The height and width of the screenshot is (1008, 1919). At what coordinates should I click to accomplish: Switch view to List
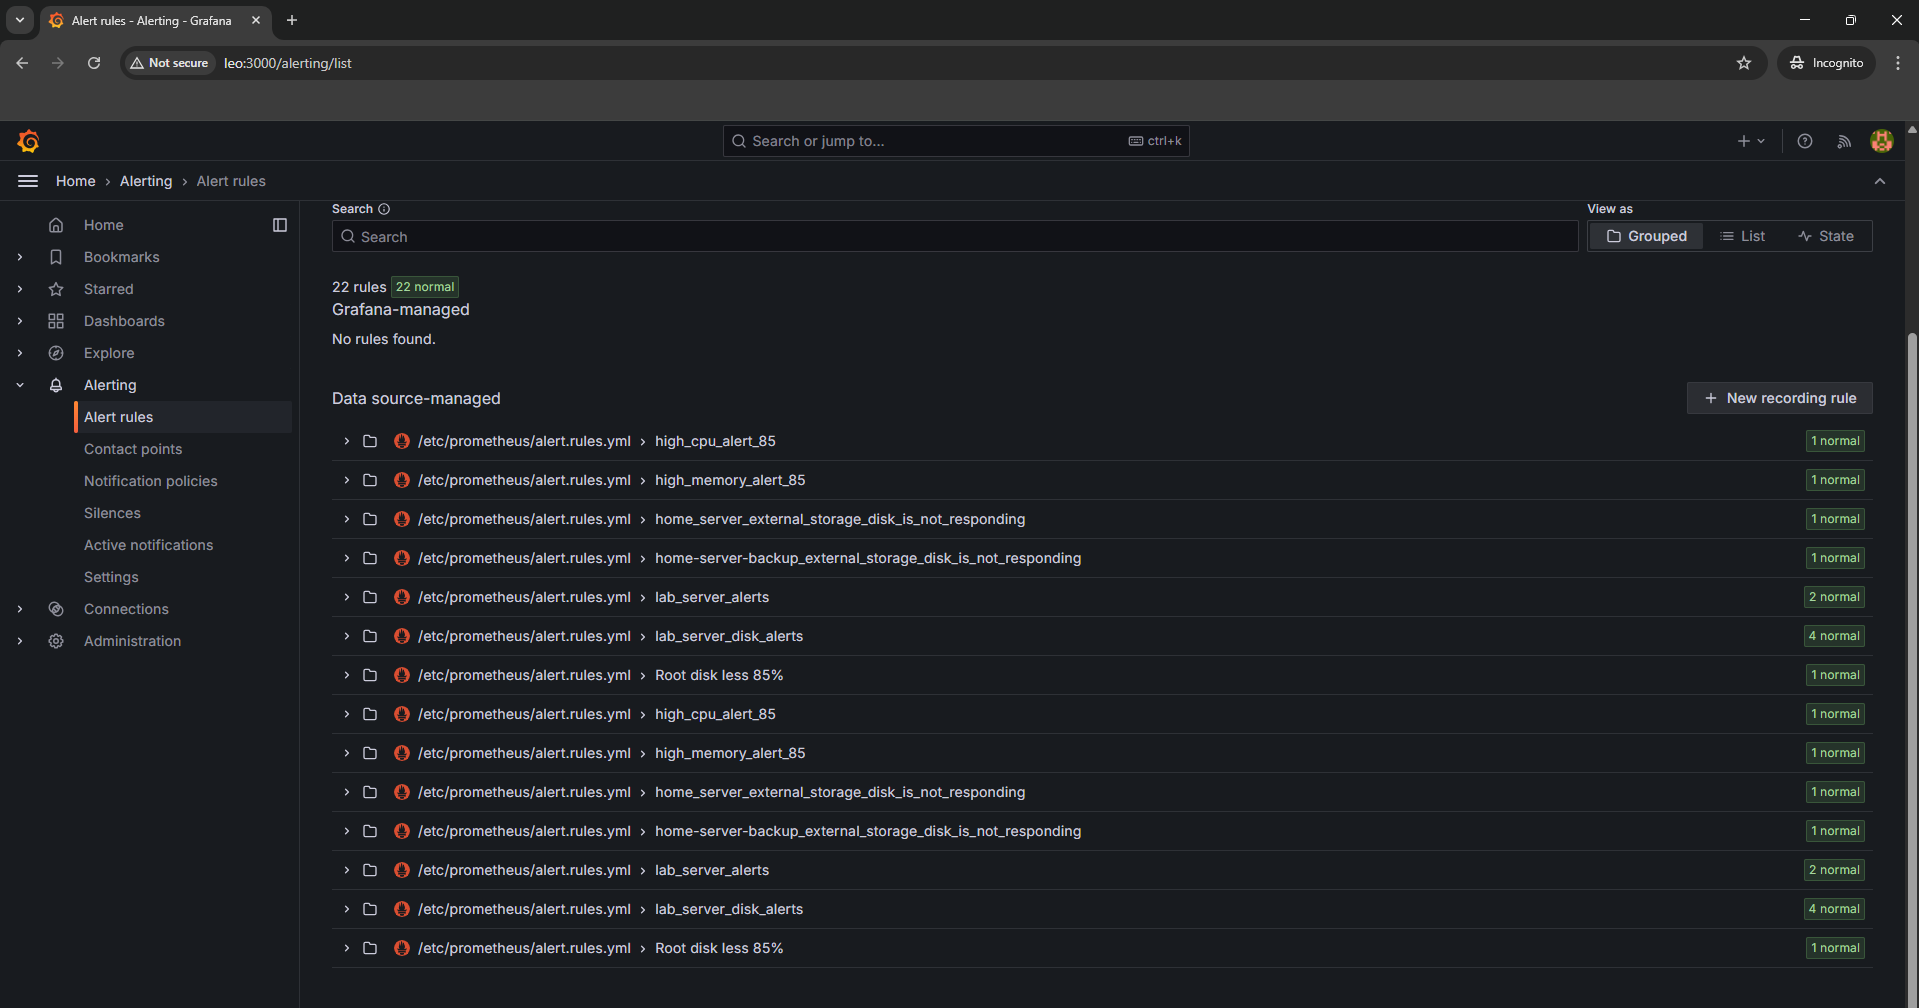1742,236
